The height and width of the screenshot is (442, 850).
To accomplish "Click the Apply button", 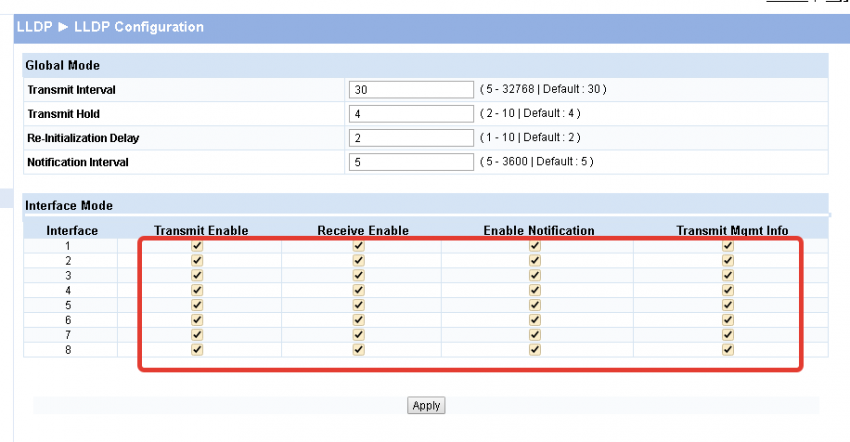I will [427, 406].
